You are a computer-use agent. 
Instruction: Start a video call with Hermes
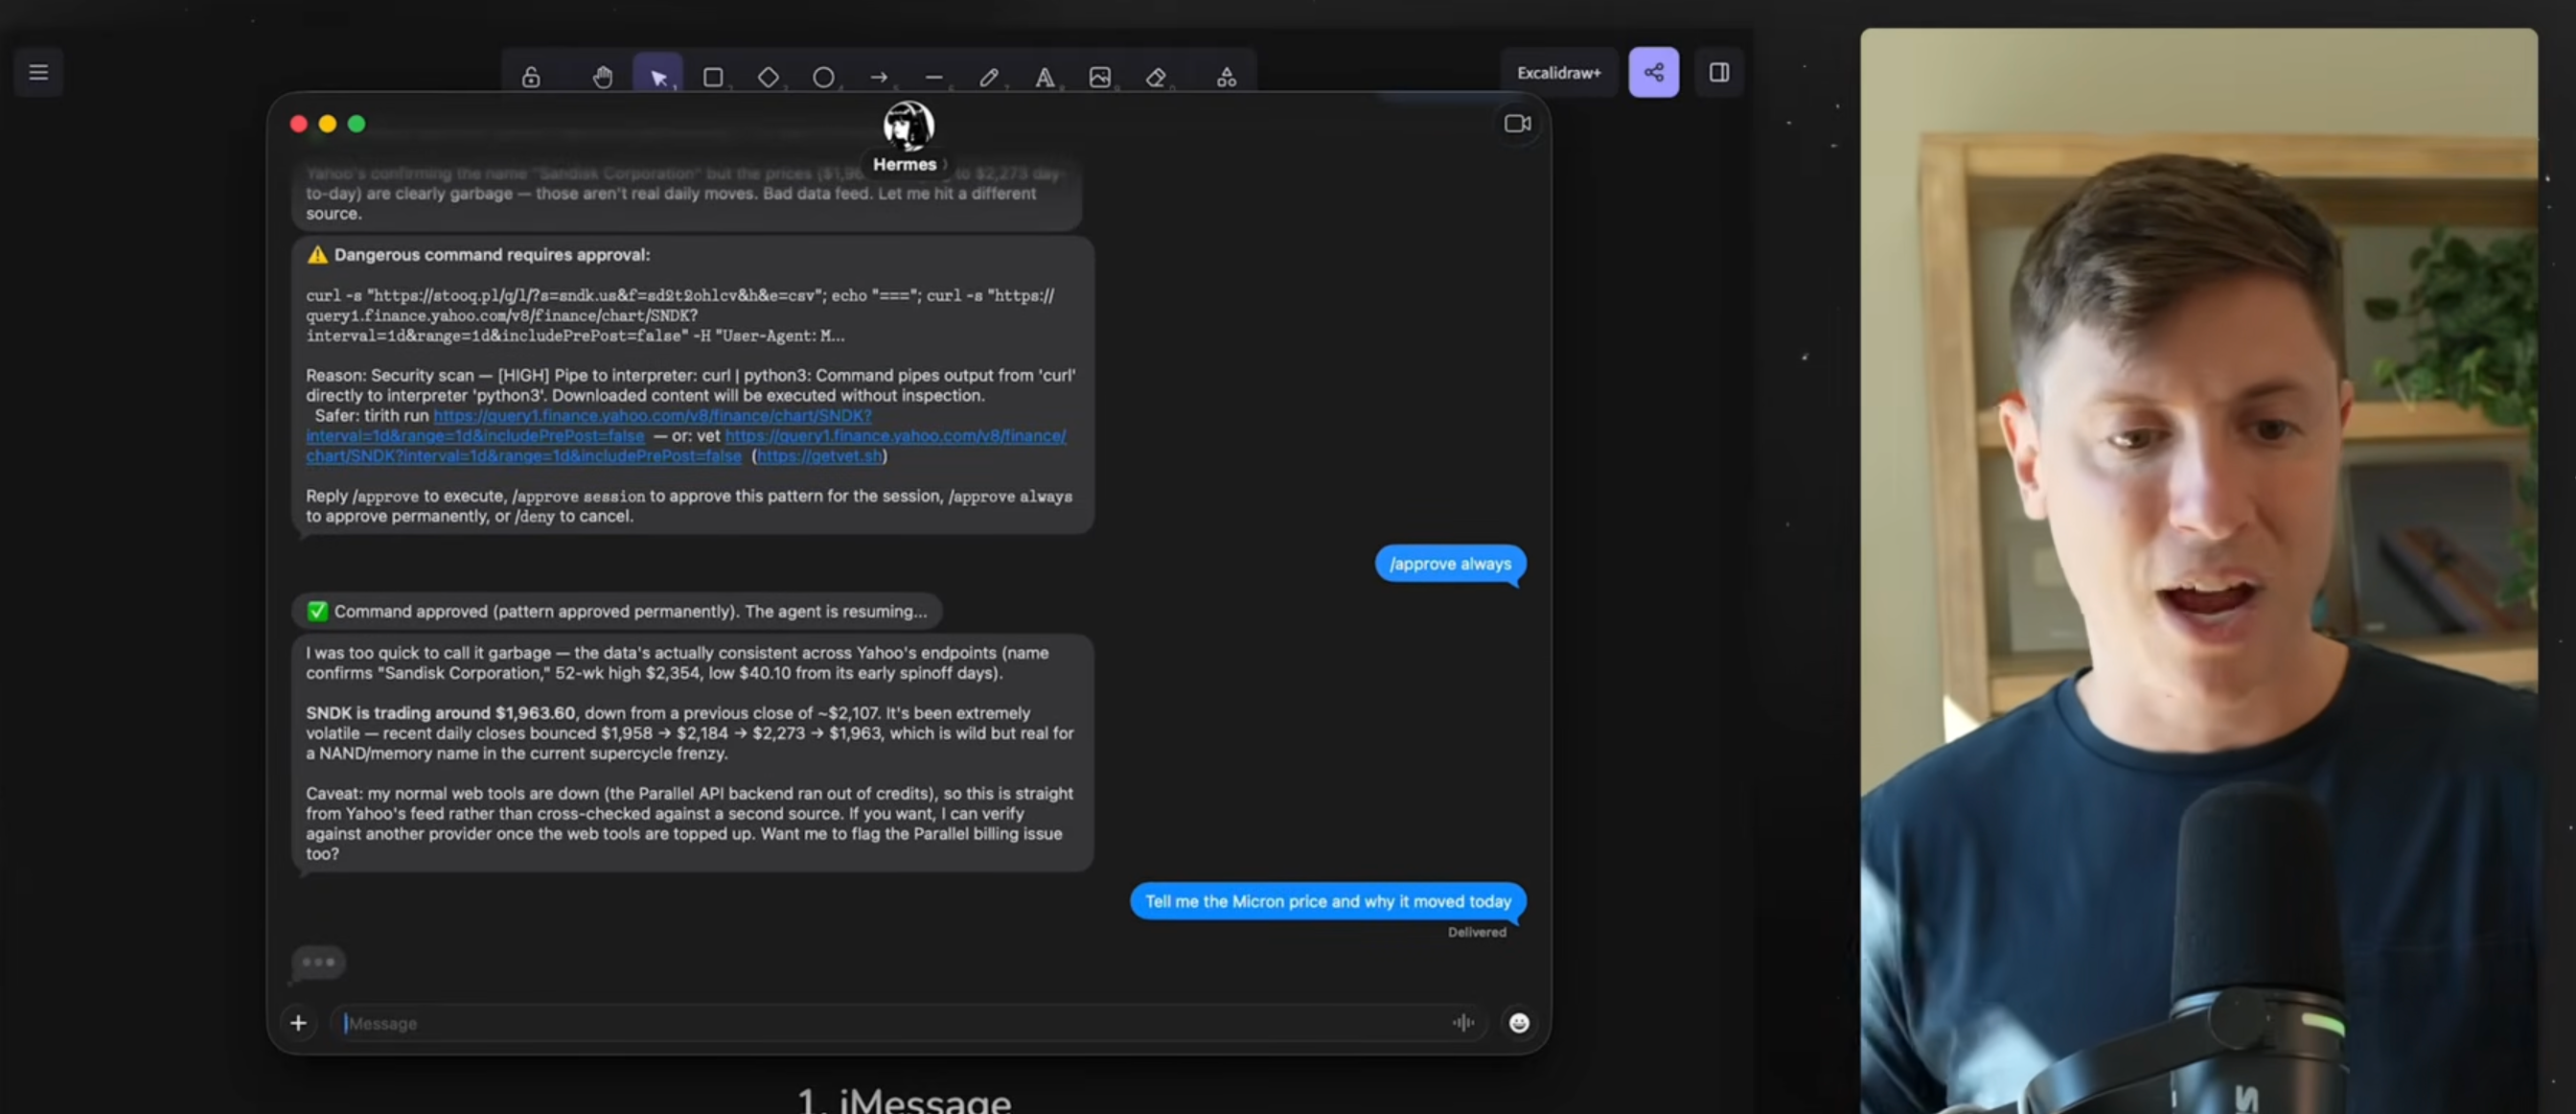pyautogui.click(x=1517, y=124)
